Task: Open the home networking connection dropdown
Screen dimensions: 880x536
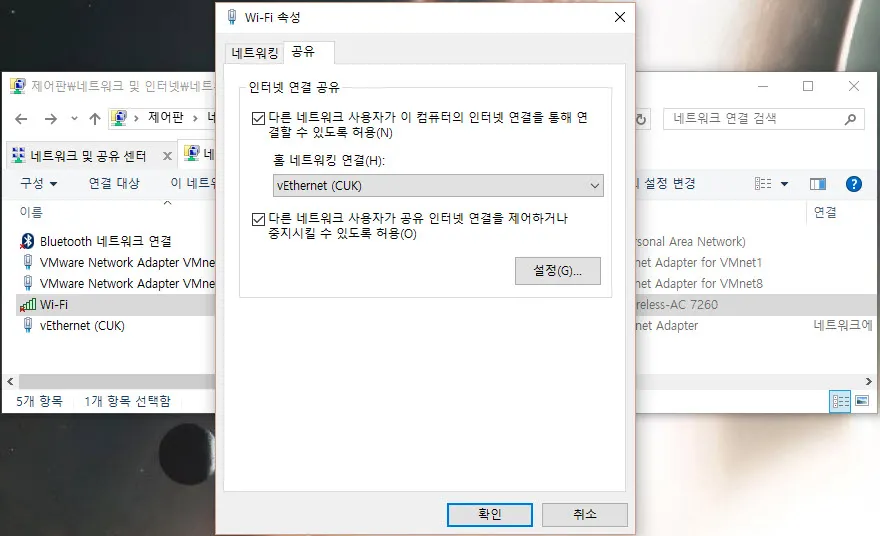Action: [x=438, y=185]
